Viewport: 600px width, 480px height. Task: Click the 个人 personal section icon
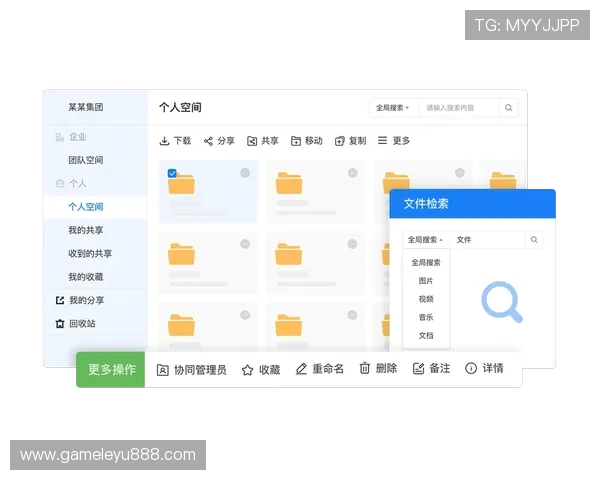click(x=60, y=183)
